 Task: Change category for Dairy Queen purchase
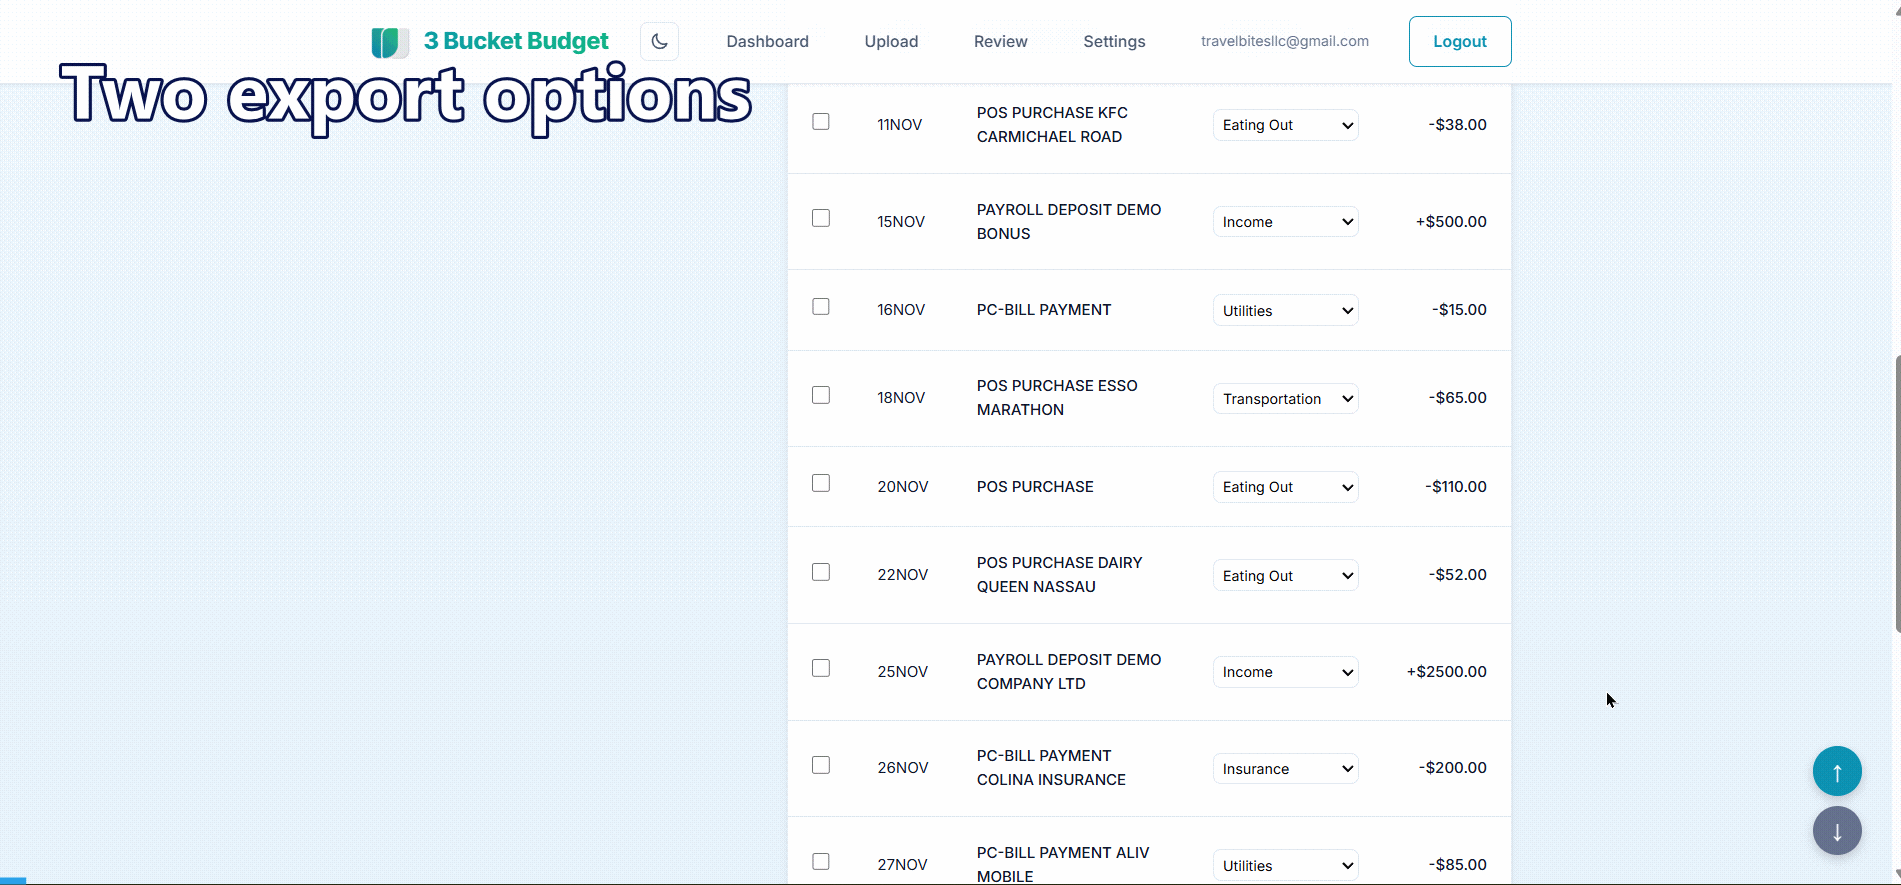coord(1285,576)
